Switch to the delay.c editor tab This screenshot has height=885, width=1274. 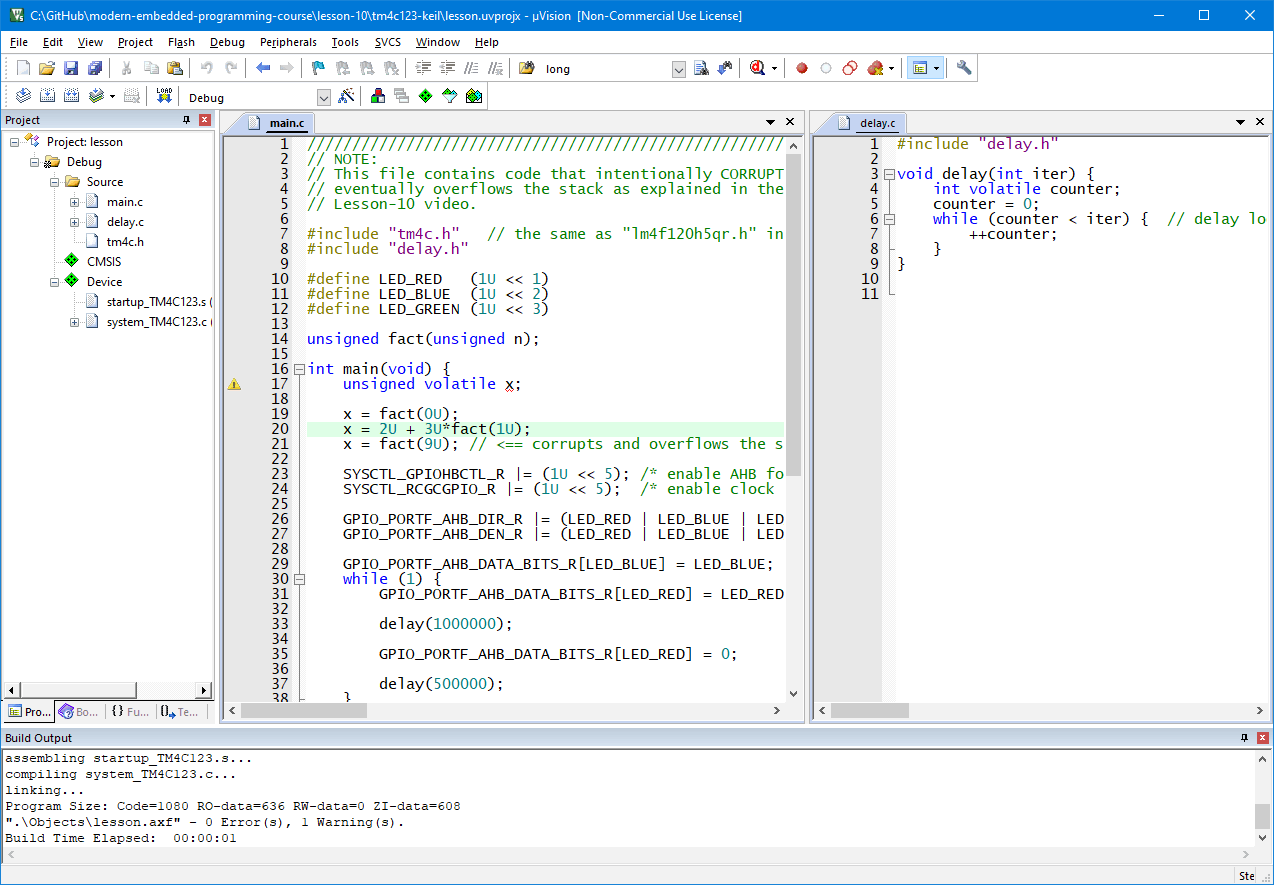tap(877, 123)
